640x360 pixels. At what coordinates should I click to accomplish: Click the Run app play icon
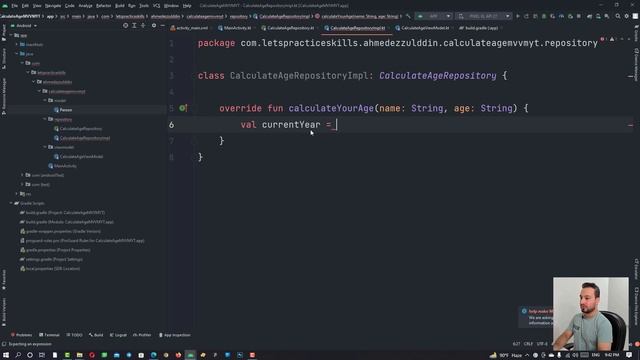pyautogui.click(x=518, y=16)
